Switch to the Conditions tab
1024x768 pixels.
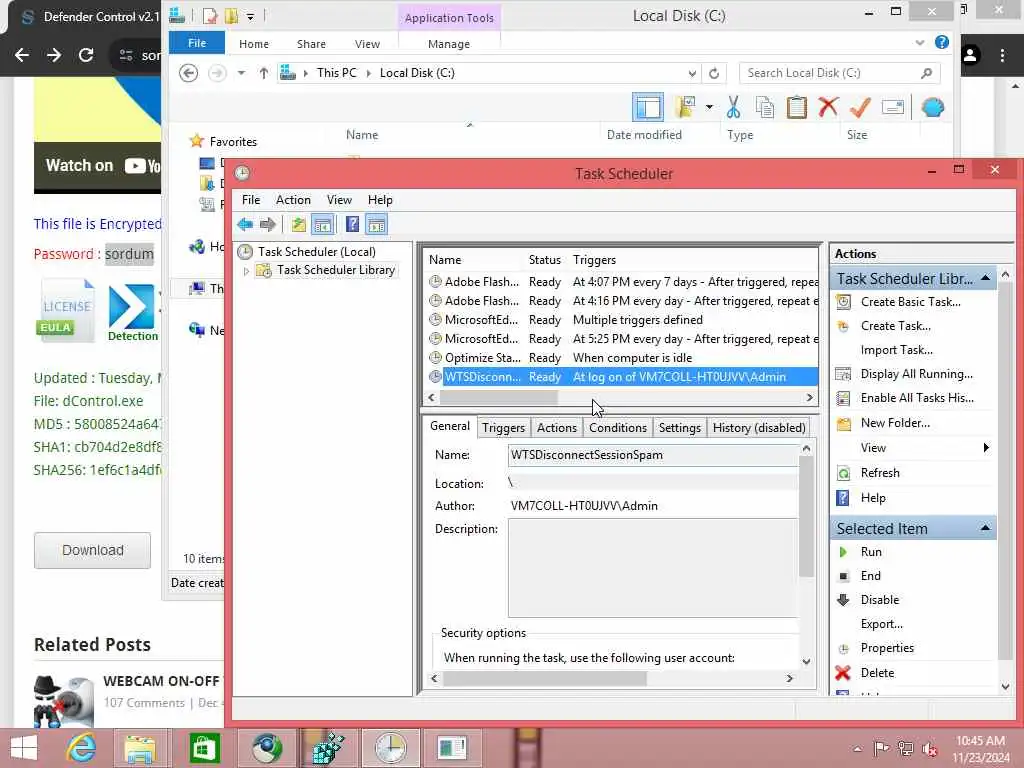tap(618, 428)
